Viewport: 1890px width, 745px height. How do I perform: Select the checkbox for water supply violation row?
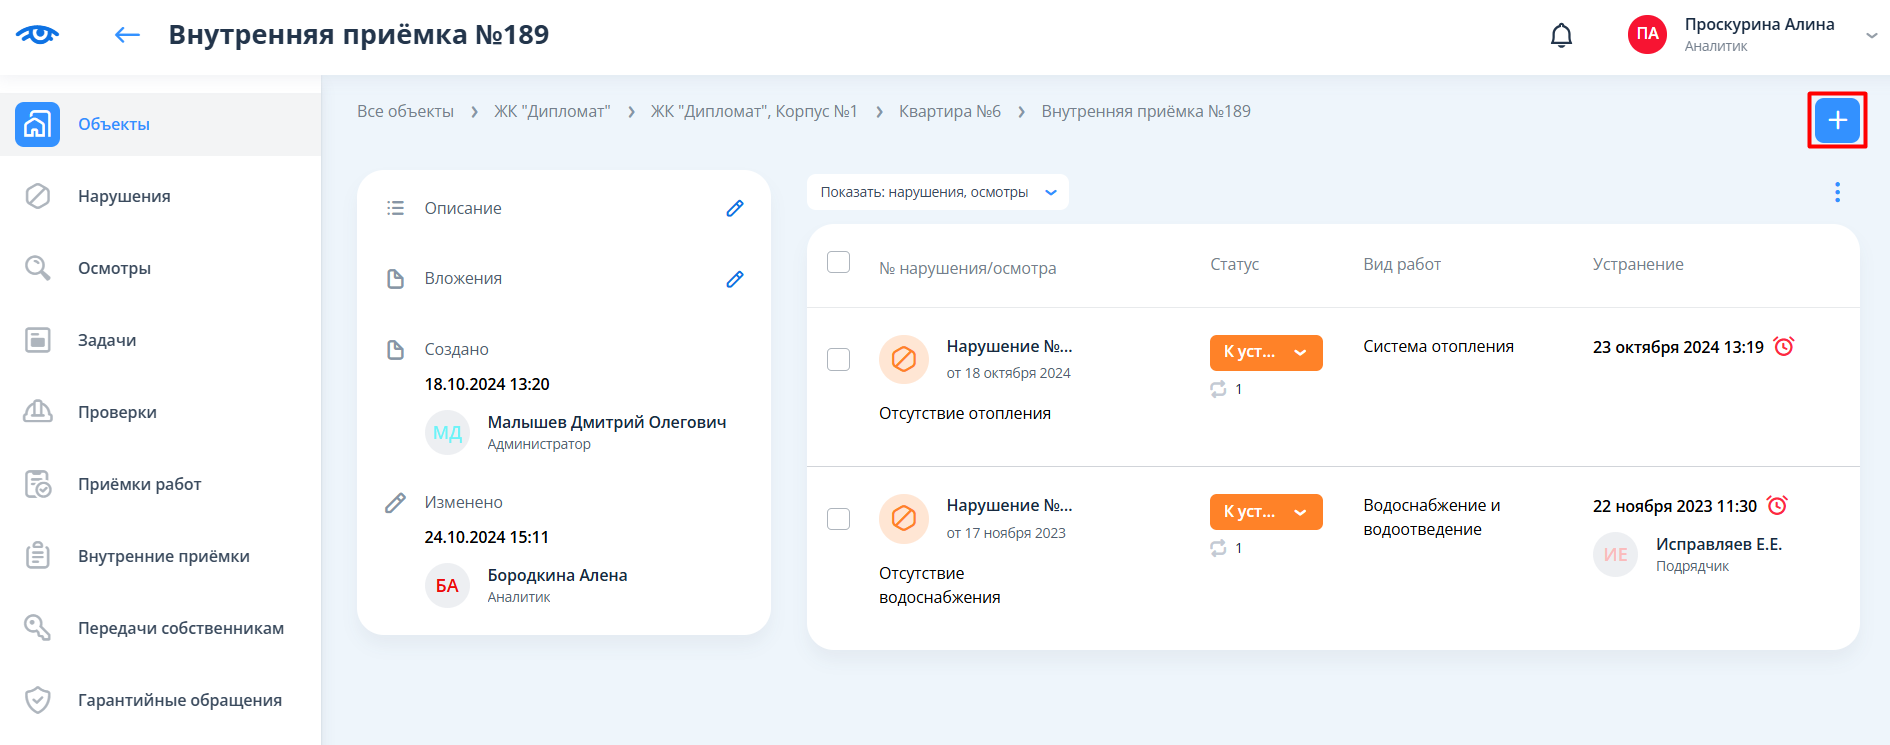pyautogui.click(x=839, y=519)
